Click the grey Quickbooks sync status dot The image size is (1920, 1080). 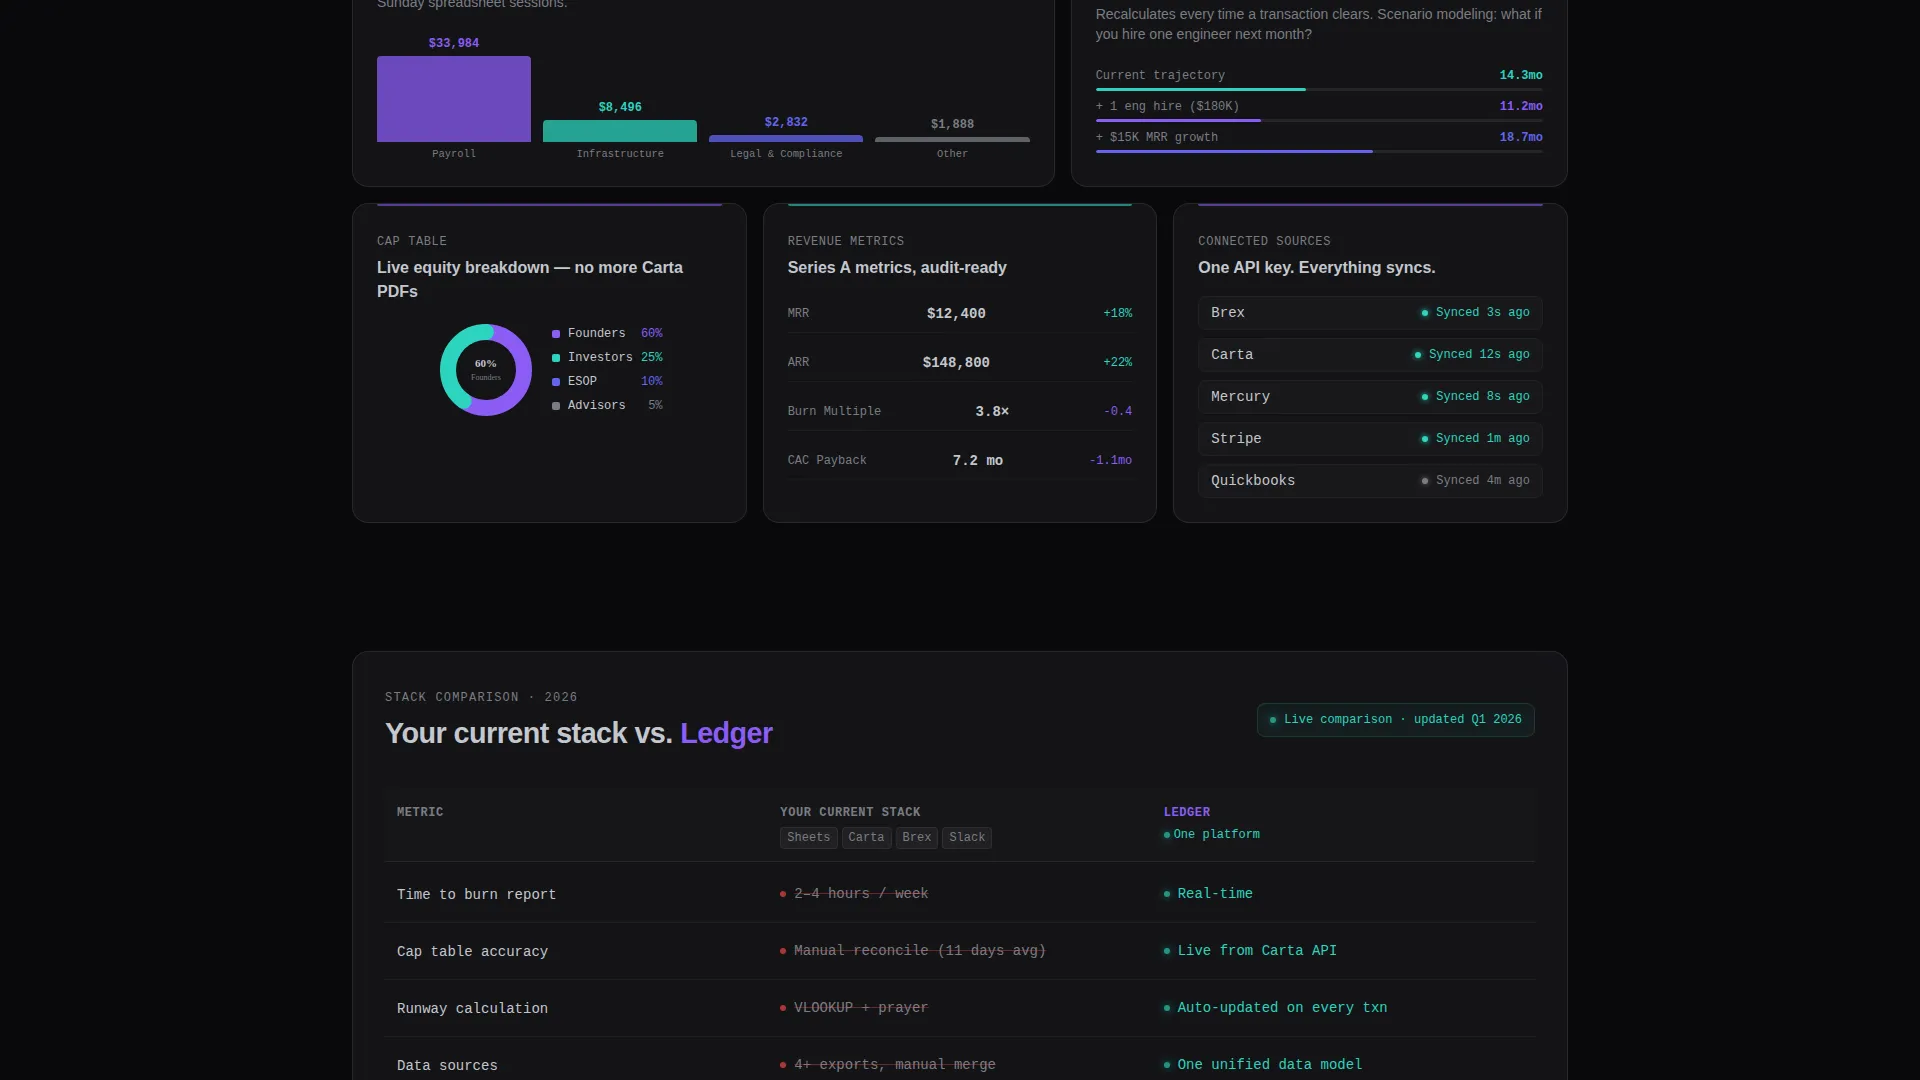pos(1425,481)
